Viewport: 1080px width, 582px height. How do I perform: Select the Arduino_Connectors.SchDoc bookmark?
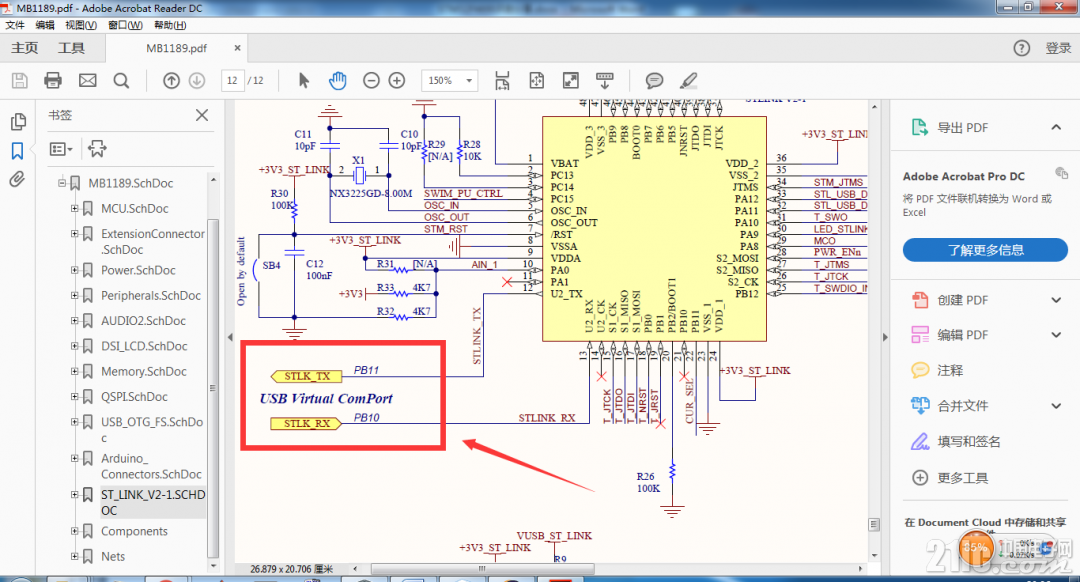[x=151, y=466]
